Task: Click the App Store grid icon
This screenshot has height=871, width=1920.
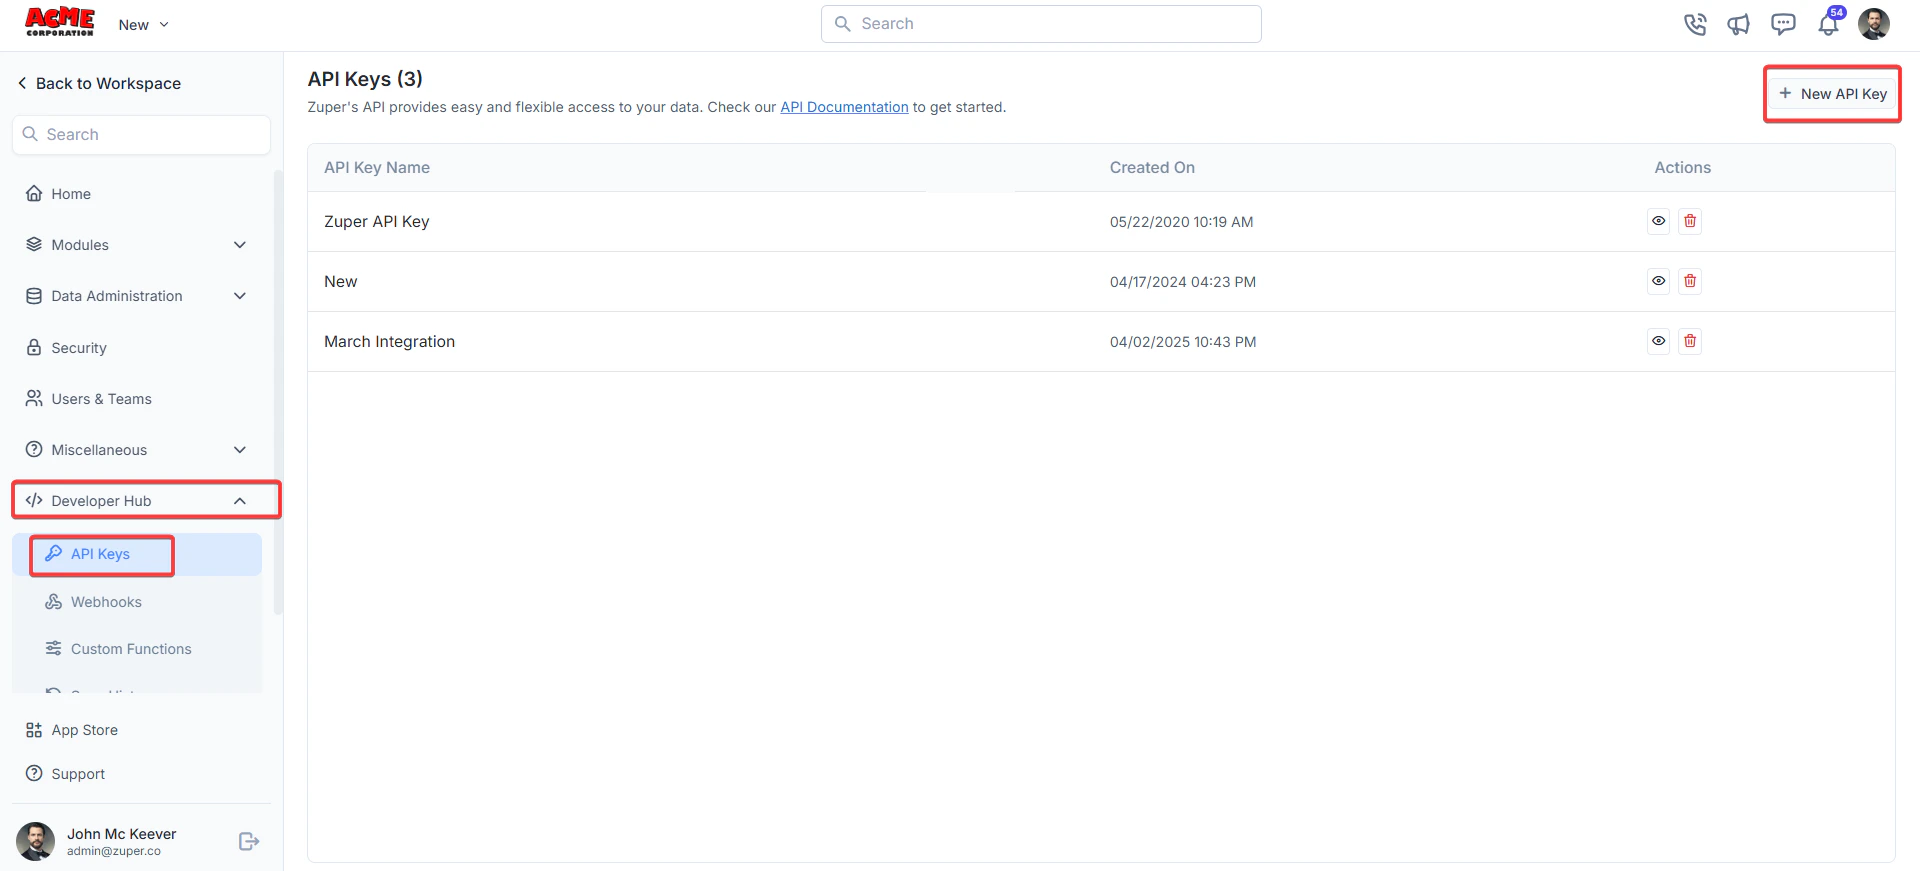Action: 34,730
